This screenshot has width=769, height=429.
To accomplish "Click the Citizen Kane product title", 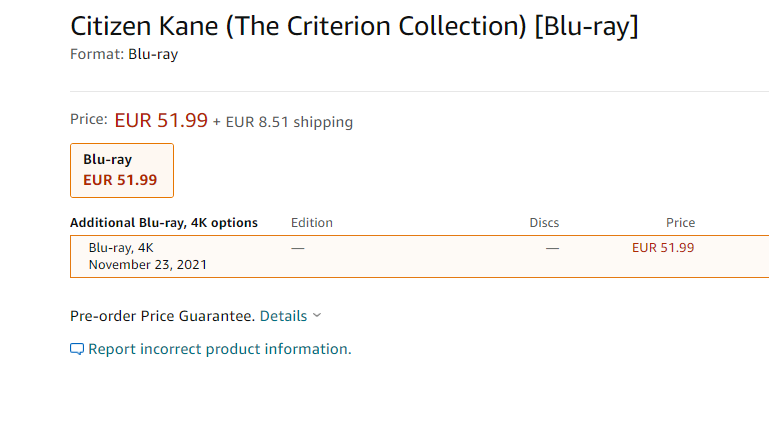I will click(354, 26).
